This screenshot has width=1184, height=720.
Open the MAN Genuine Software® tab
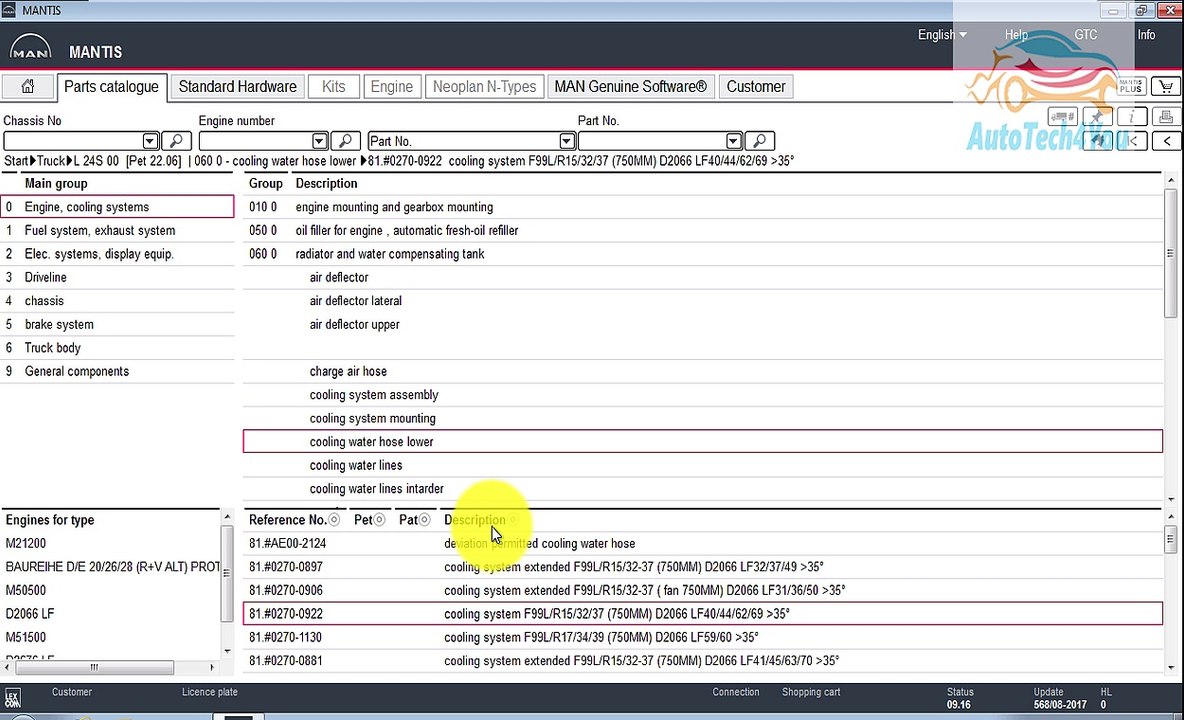click(630, 87)
